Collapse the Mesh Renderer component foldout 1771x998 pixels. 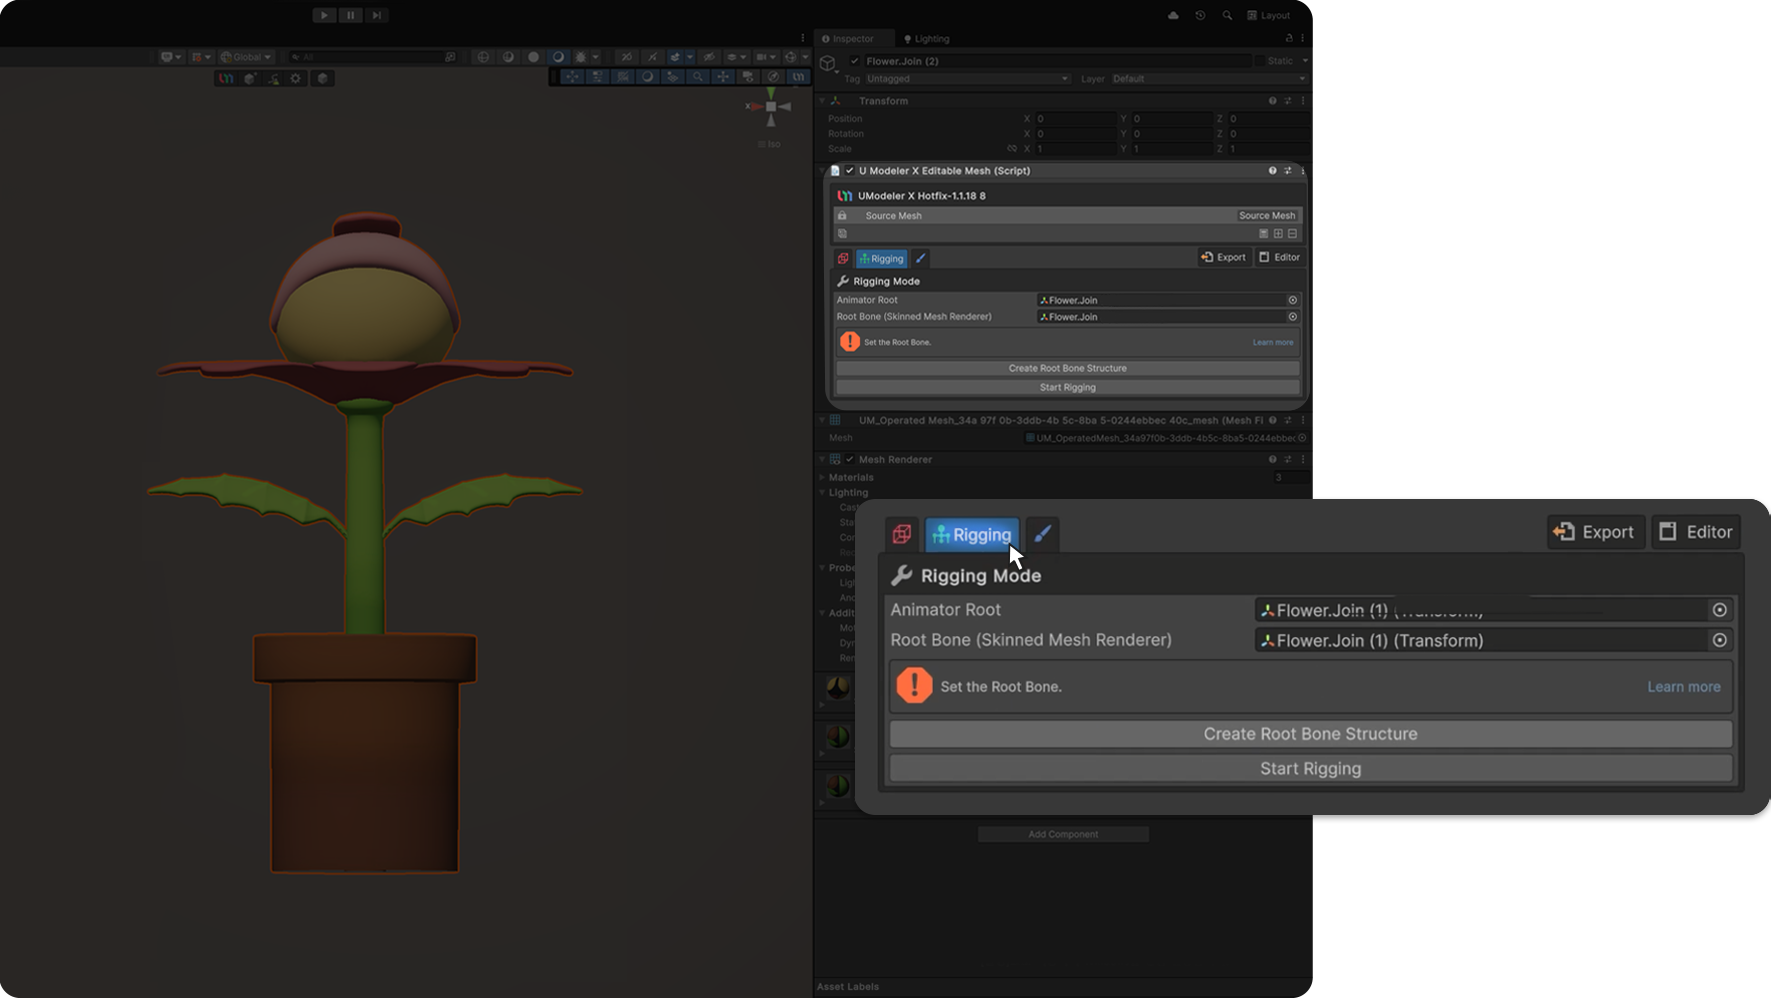822,460
